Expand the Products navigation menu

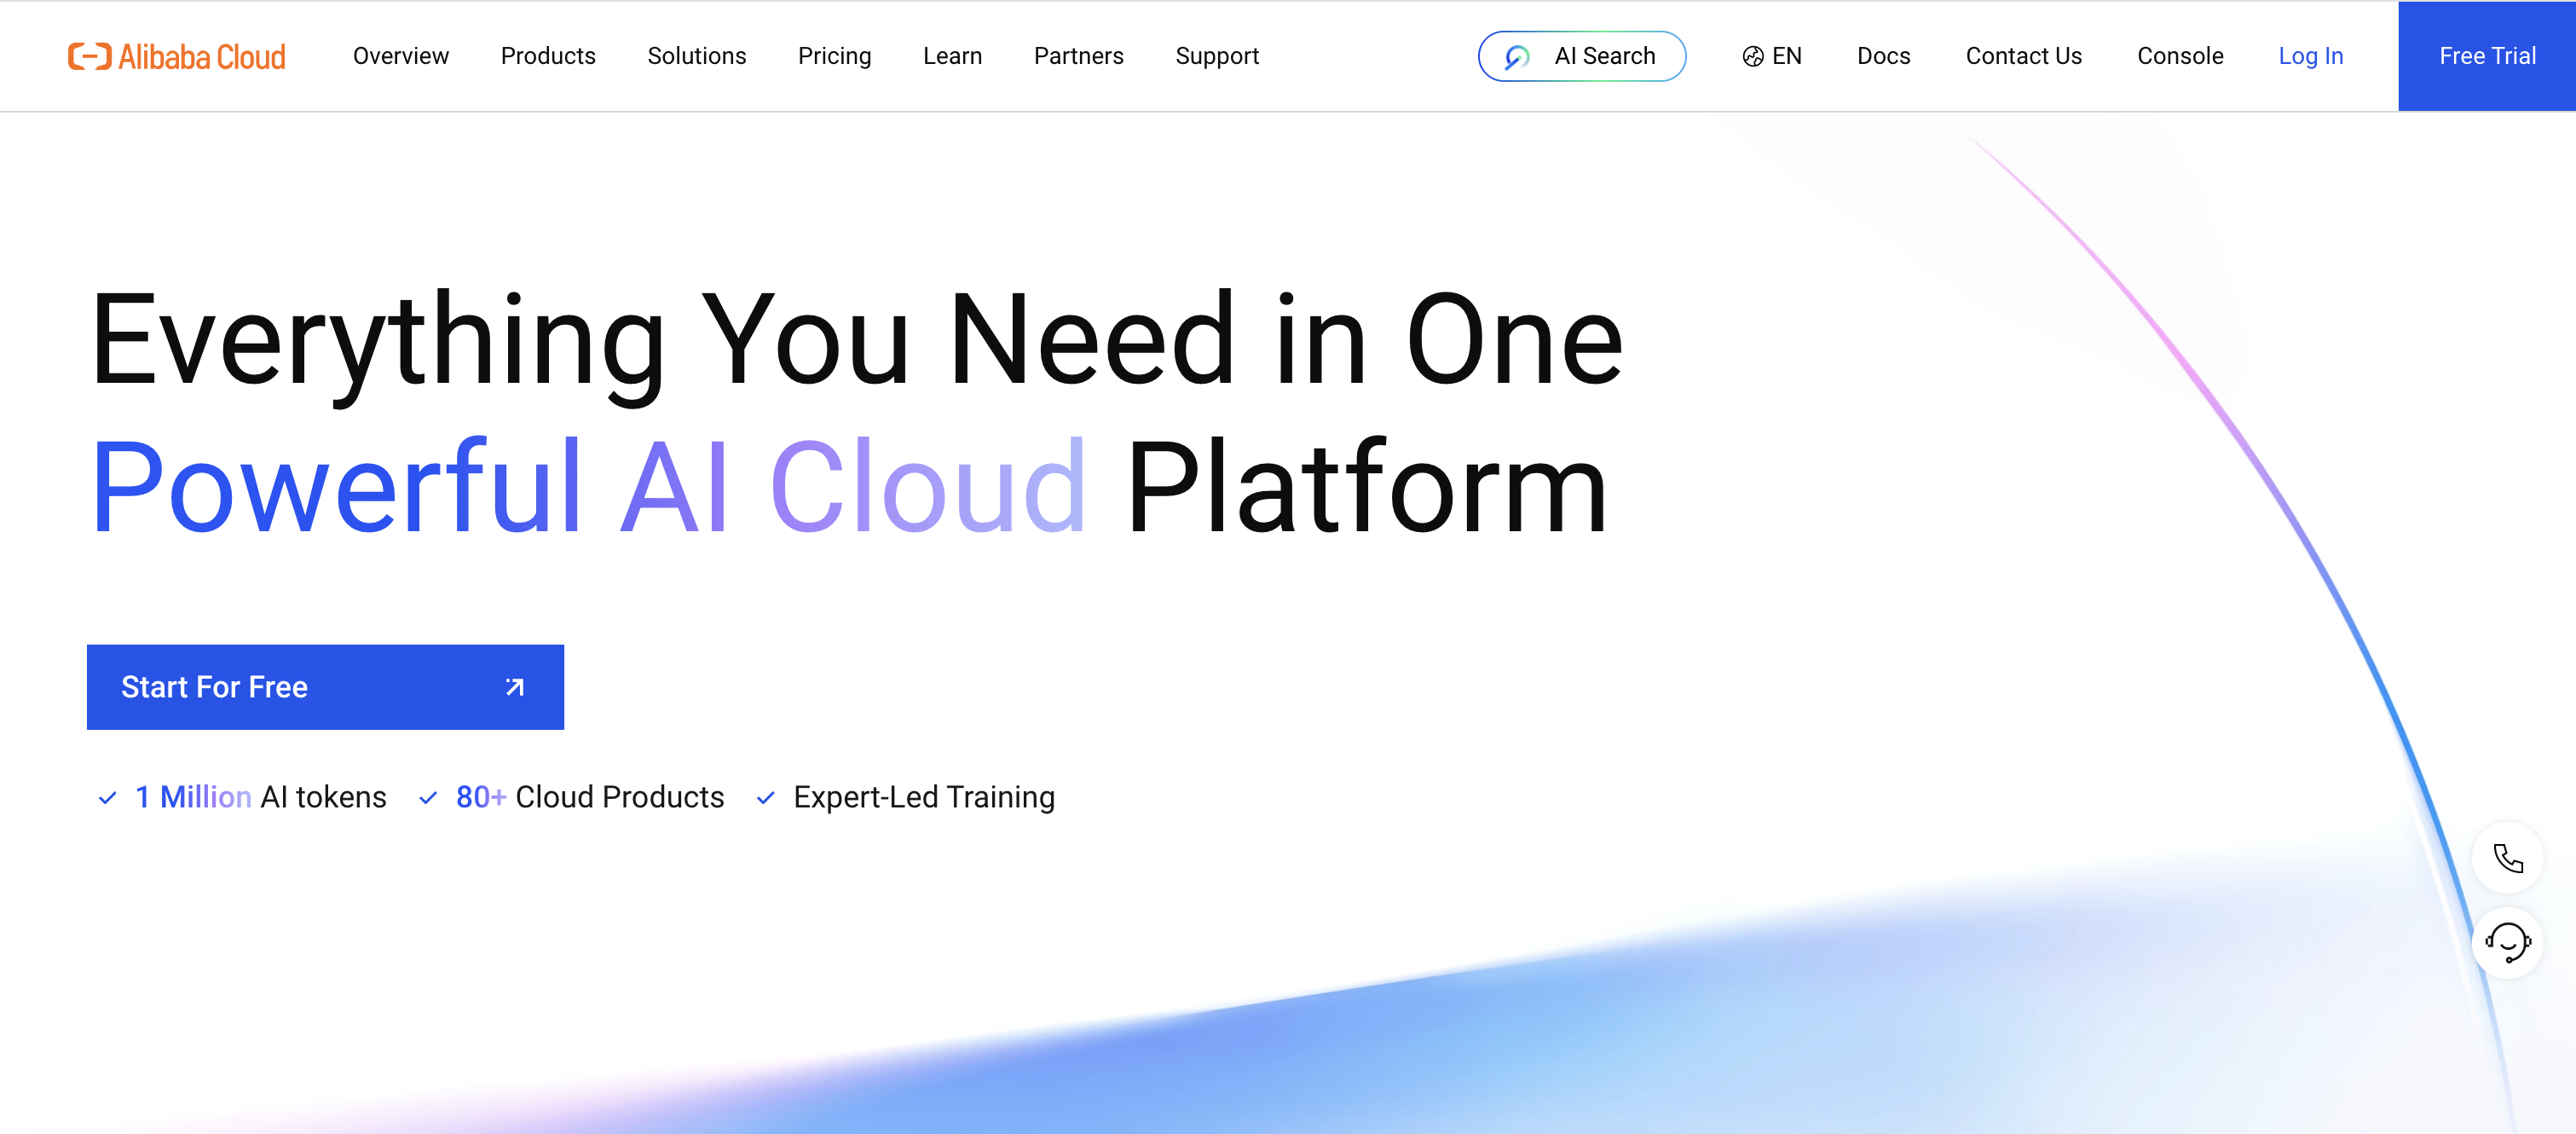point(547,56)
